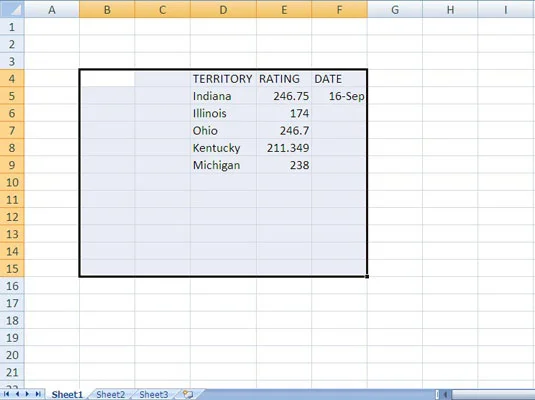Go to first sheet navigation arrow
The width and height of the screenshot is (535, 400).
6,394
